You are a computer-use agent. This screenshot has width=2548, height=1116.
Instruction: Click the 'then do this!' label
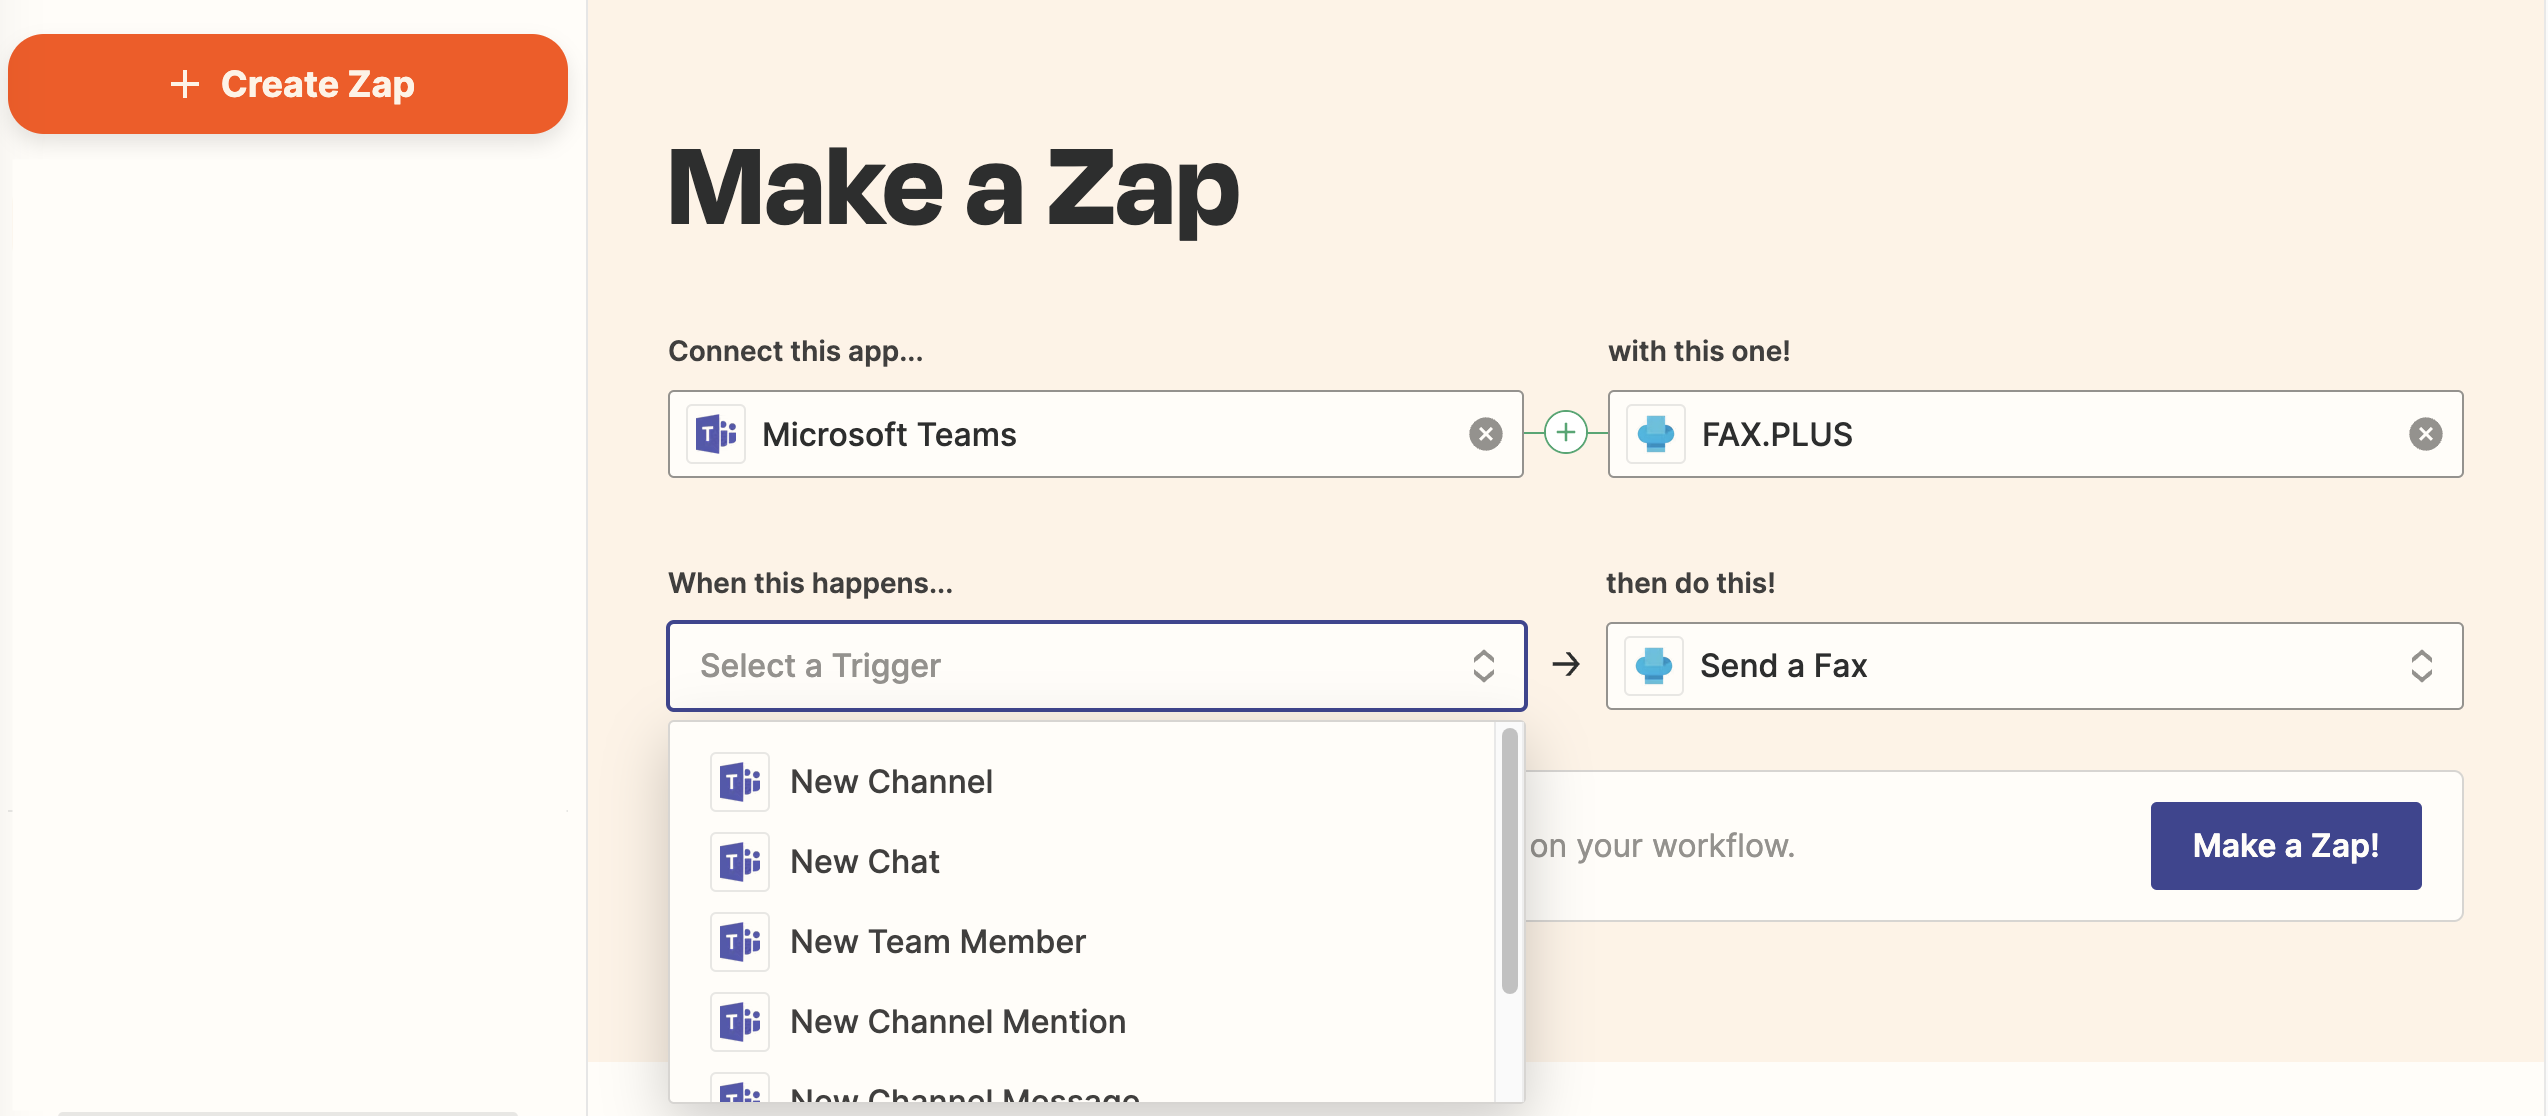coord(1691,584)
